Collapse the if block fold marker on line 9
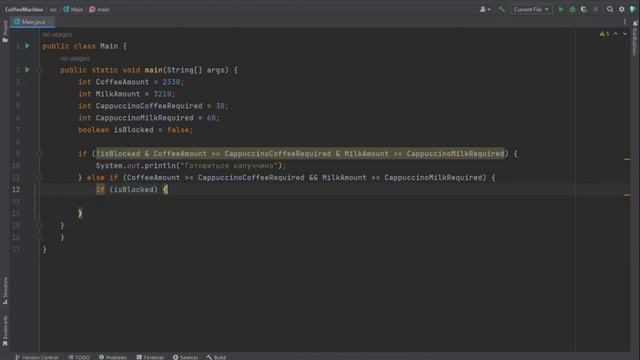The image size is (640, 360). 40,153
